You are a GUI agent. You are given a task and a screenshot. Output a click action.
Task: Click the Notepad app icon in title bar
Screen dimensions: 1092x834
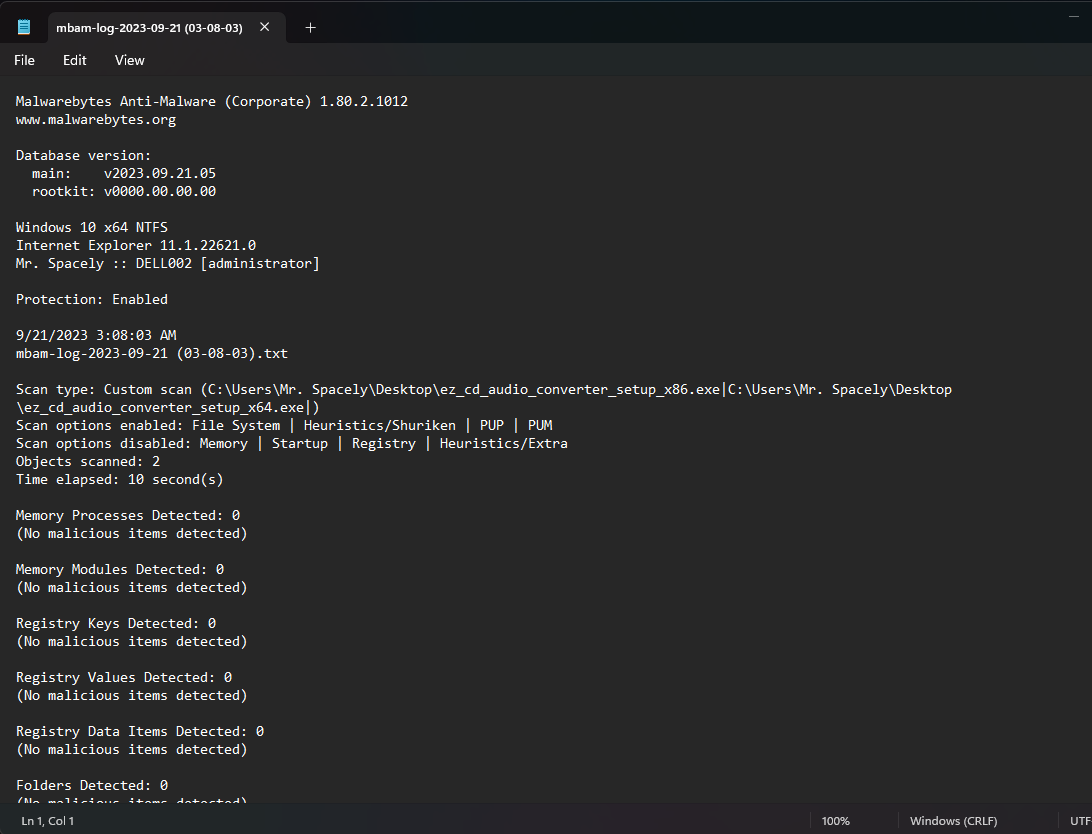pos(24,27)
